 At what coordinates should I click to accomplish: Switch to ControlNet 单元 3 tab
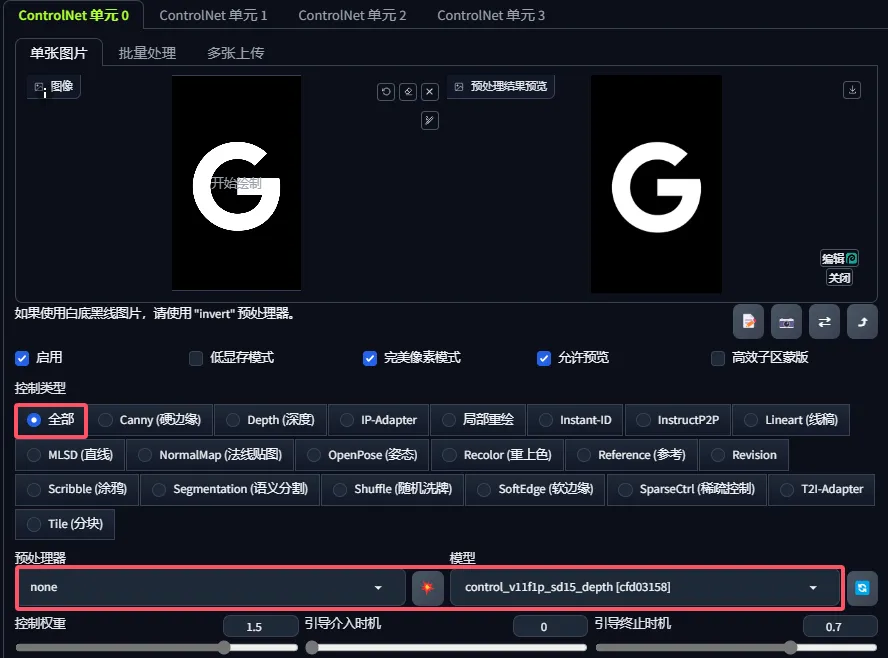point(491,15)
